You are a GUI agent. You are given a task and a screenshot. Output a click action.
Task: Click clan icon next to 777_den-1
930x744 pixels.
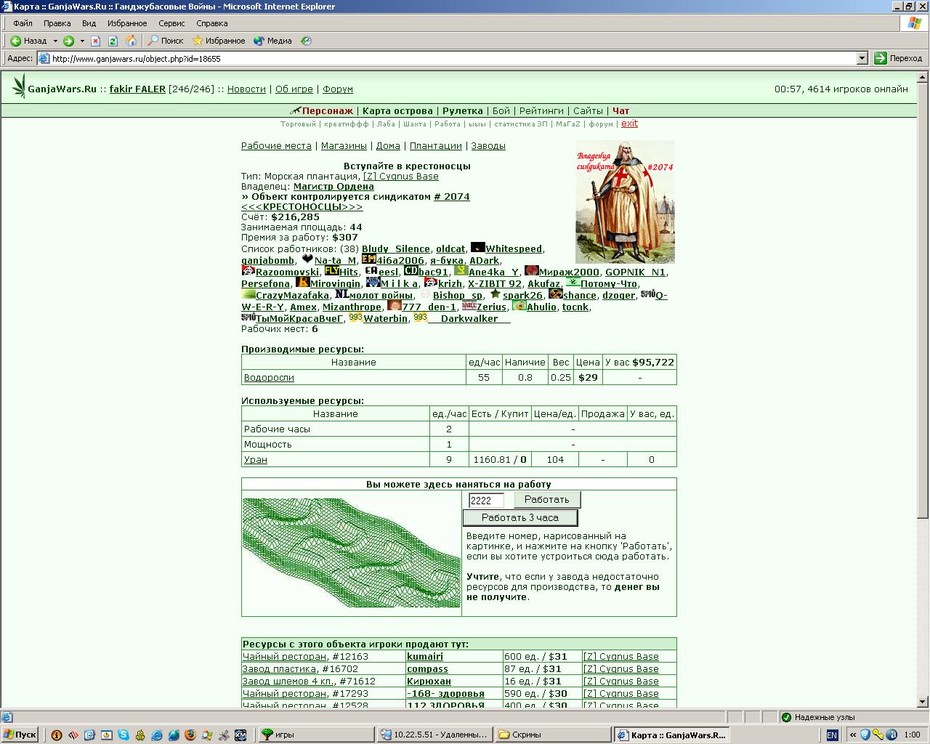pos(394,306)
